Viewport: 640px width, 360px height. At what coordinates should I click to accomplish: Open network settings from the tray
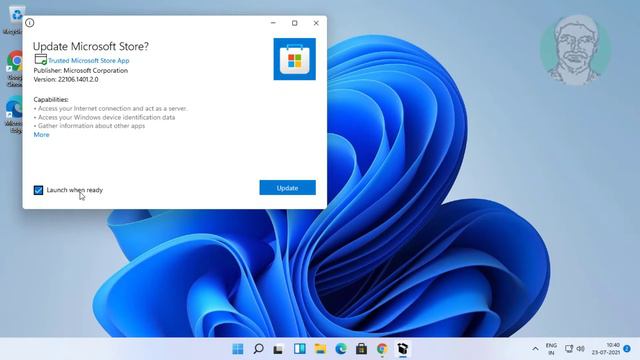[569, 349]
